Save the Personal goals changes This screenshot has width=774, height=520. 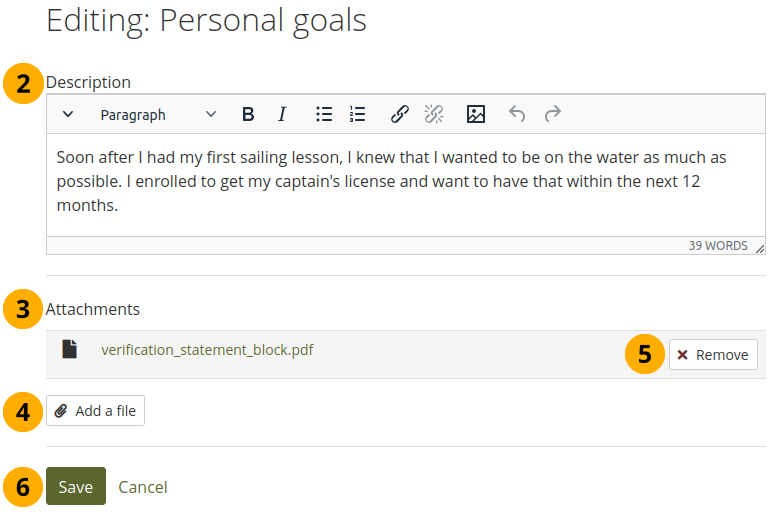(x=76, y=487)
